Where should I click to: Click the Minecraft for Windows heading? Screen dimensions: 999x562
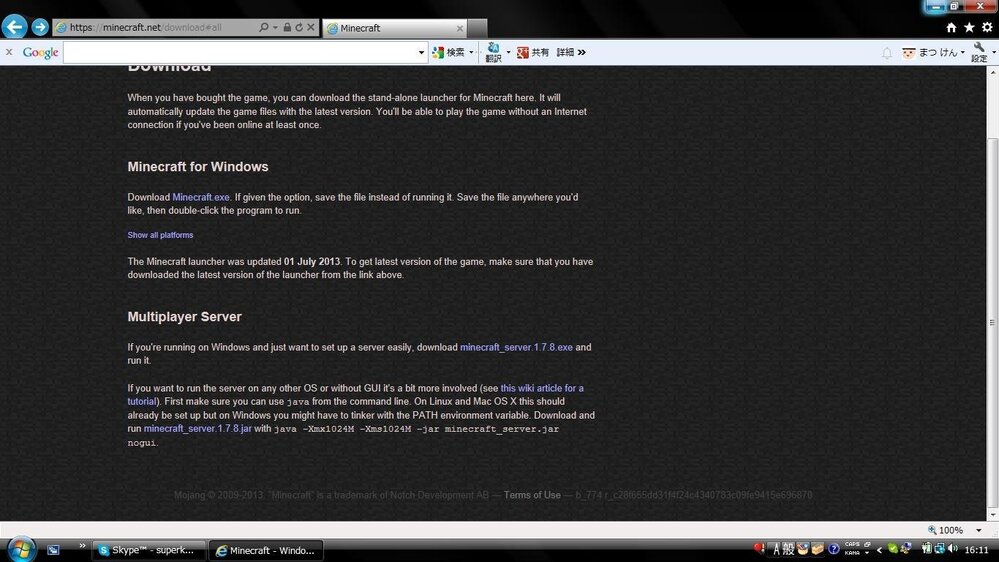click(198, 167)
